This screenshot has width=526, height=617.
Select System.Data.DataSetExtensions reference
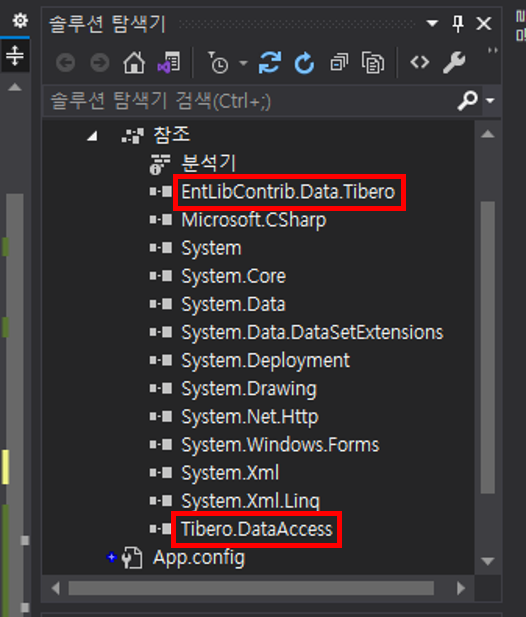tap(312, 333)
